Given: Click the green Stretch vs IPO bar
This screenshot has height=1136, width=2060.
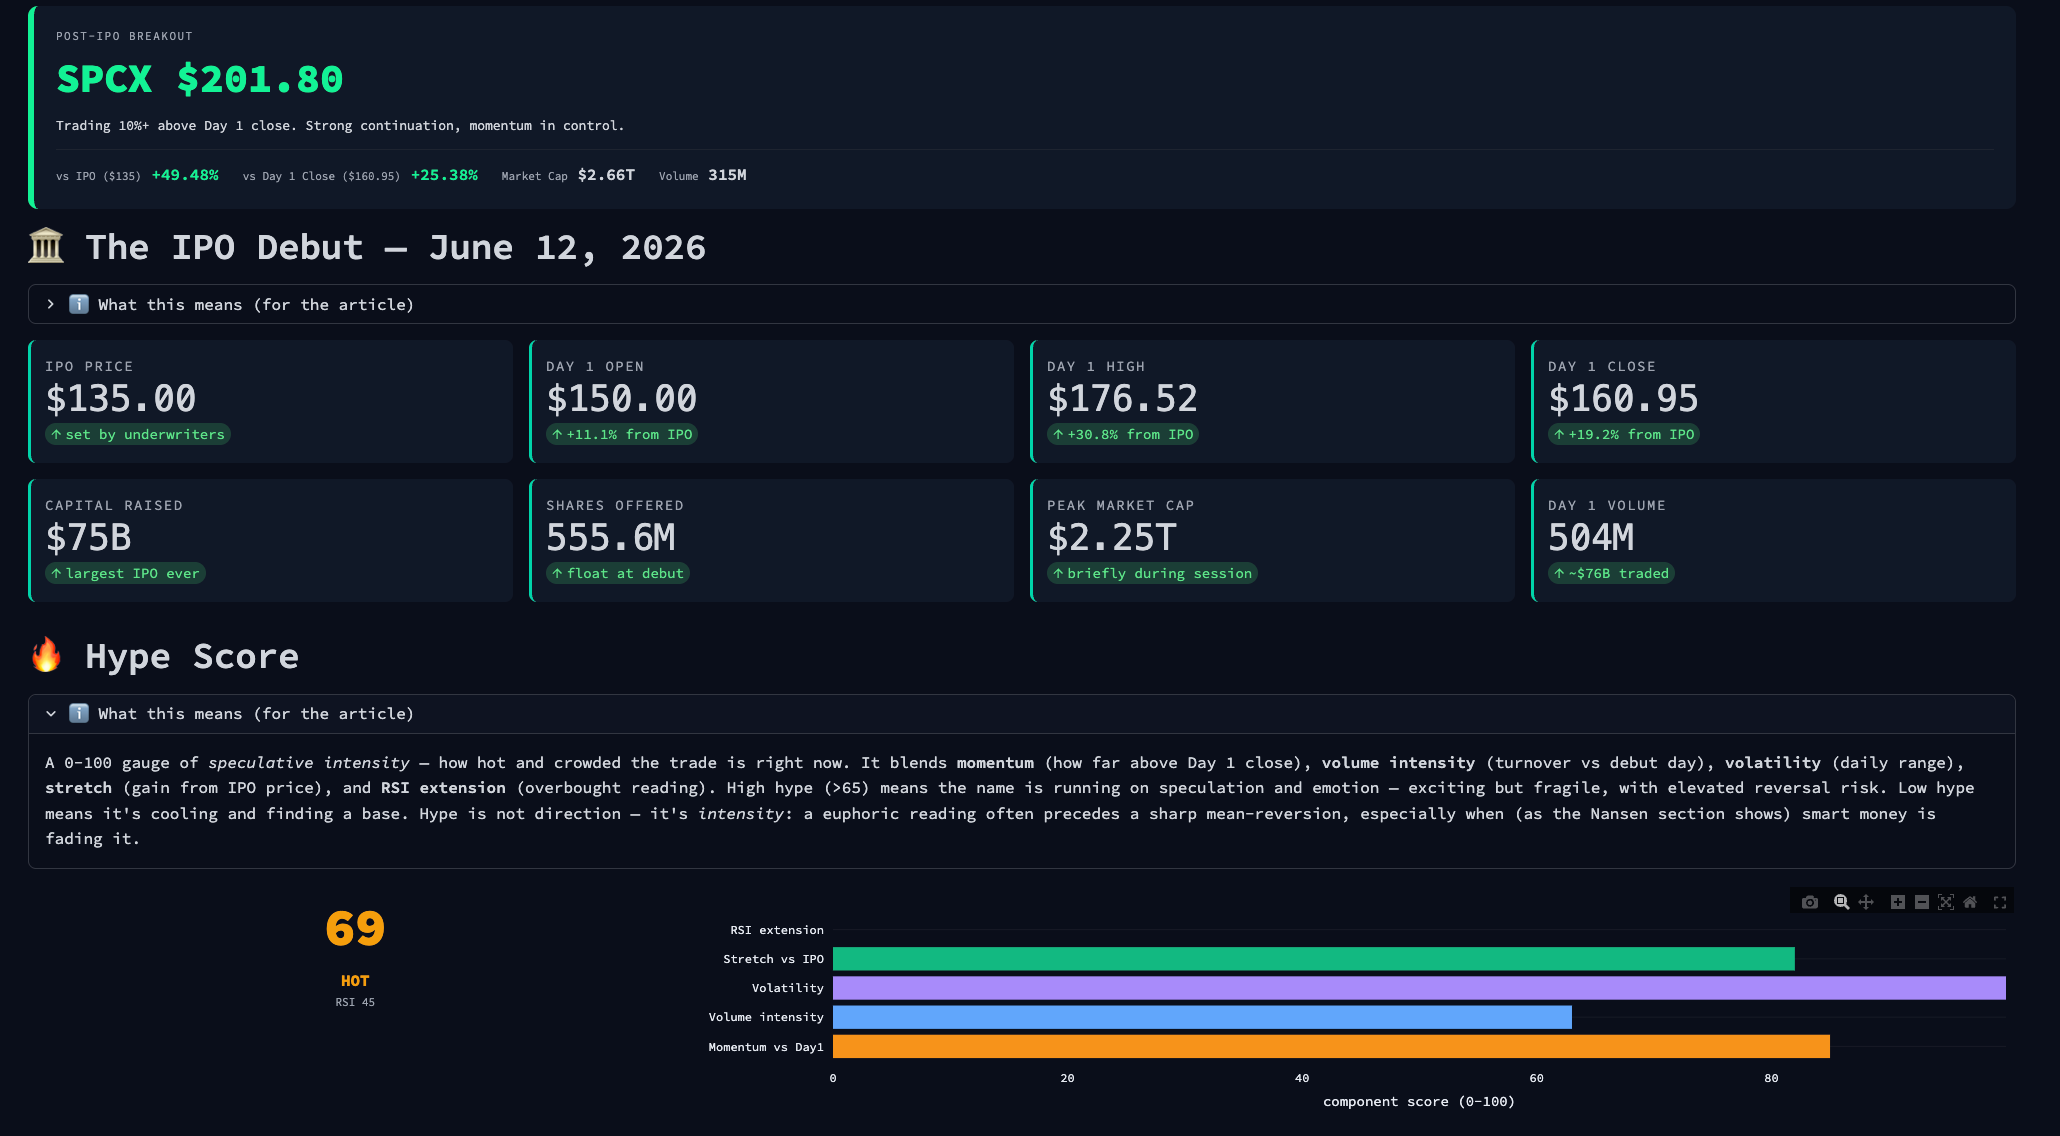Looking at the screenshot, I should point(1313,959).
